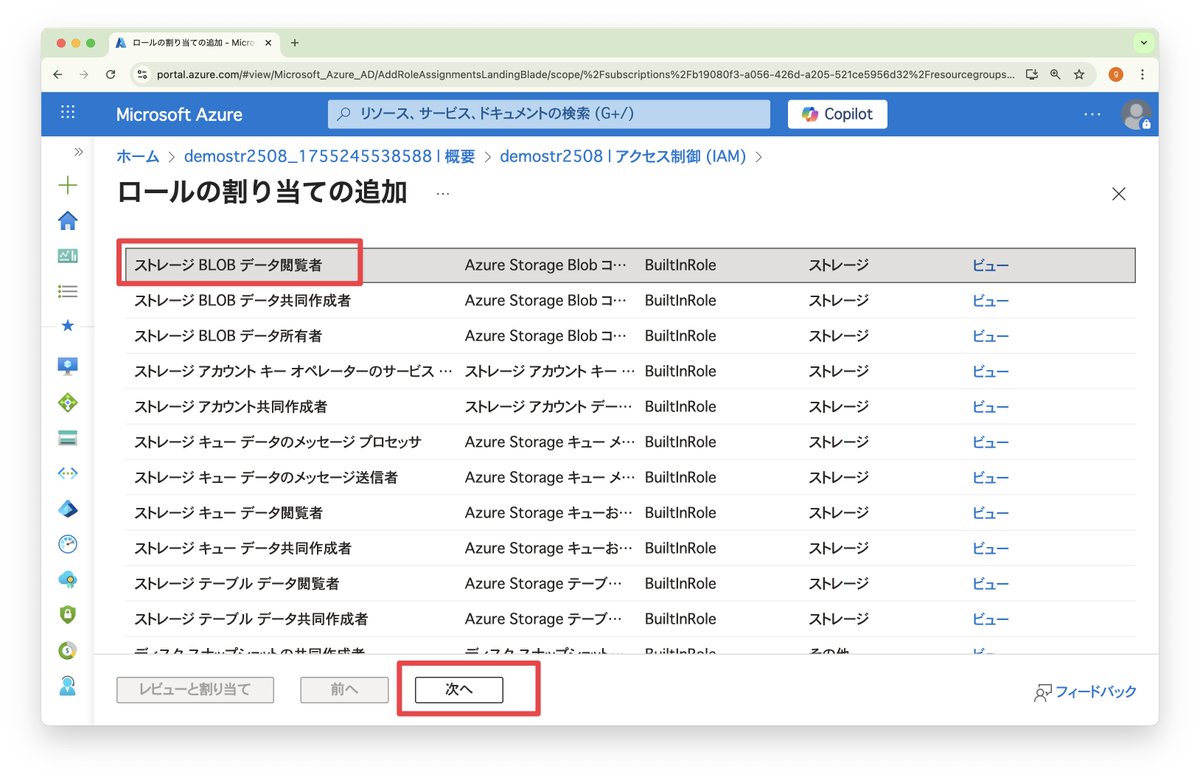The image size is (1200, 780).
Task: Select the Virtual machines sidebar icon
Action: (x=67, y=365)
